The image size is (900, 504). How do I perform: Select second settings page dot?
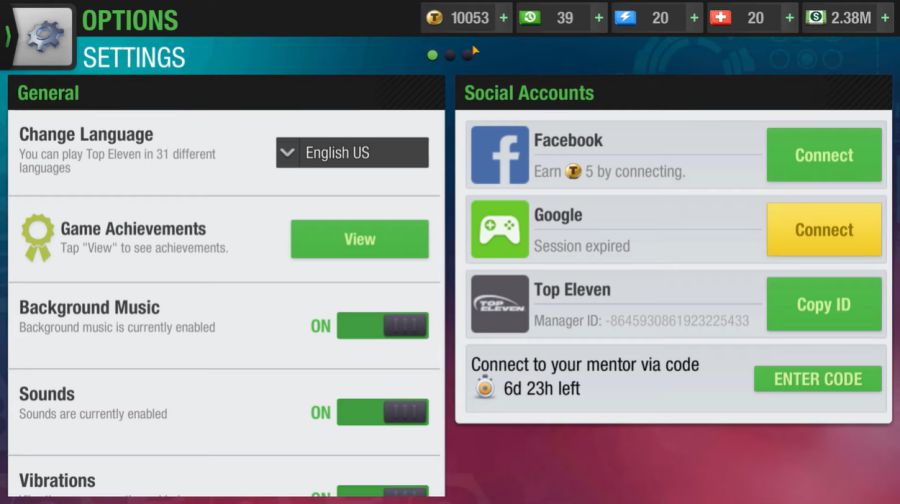pyautogui.click(x=451, y=55)
